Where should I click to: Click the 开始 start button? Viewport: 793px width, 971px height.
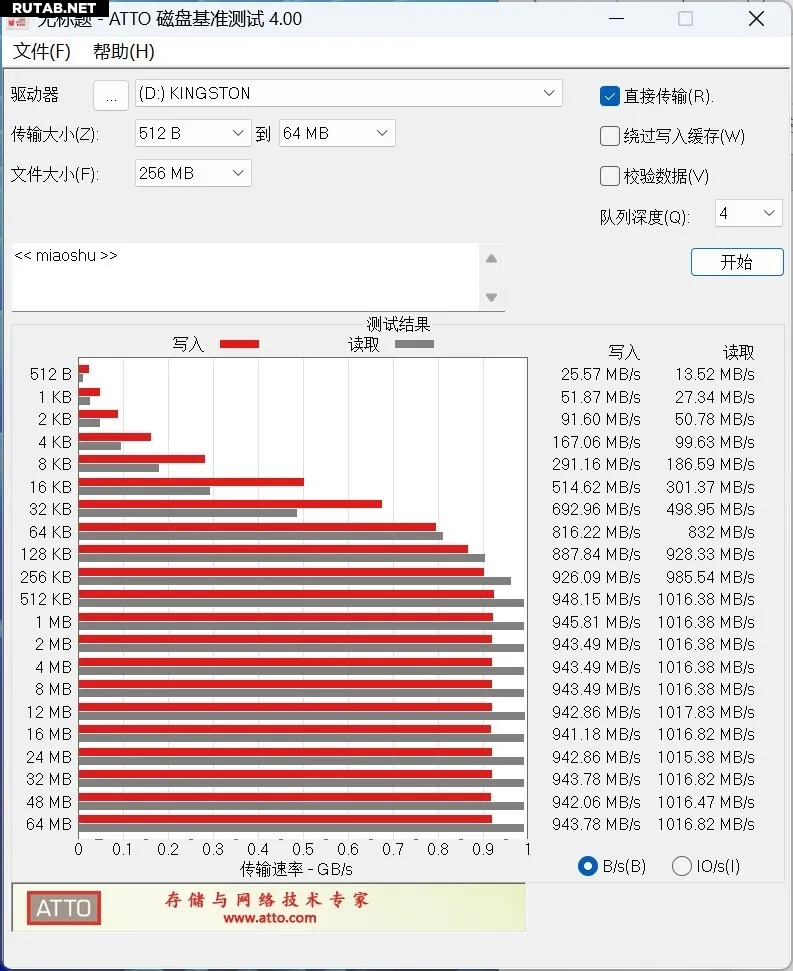pos(736,262)
